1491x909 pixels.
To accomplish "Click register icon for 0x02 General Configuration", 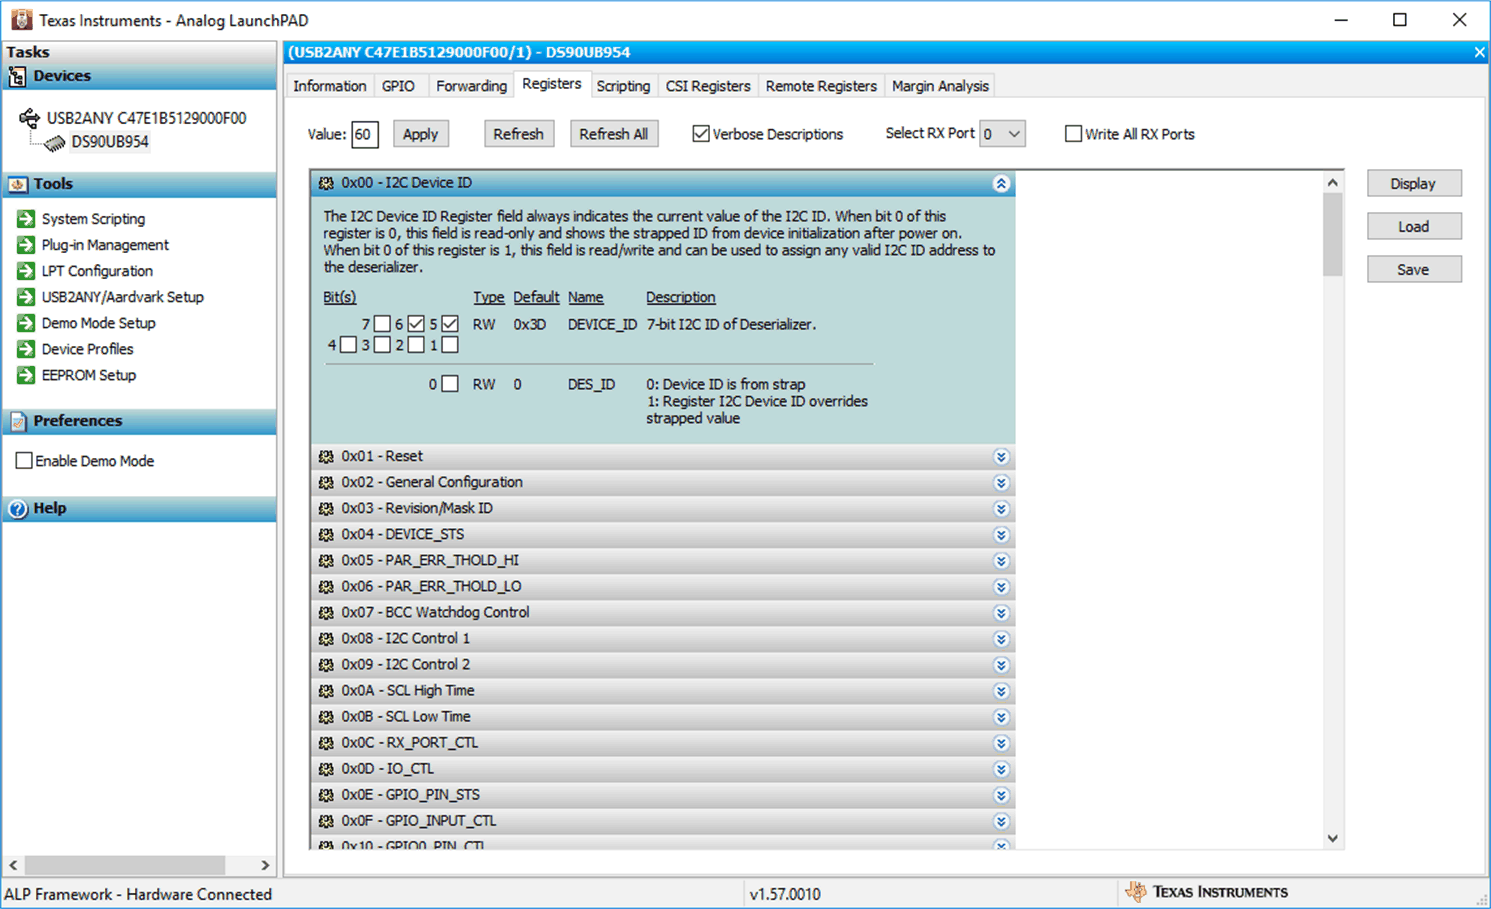I will [x=326, y=482].
